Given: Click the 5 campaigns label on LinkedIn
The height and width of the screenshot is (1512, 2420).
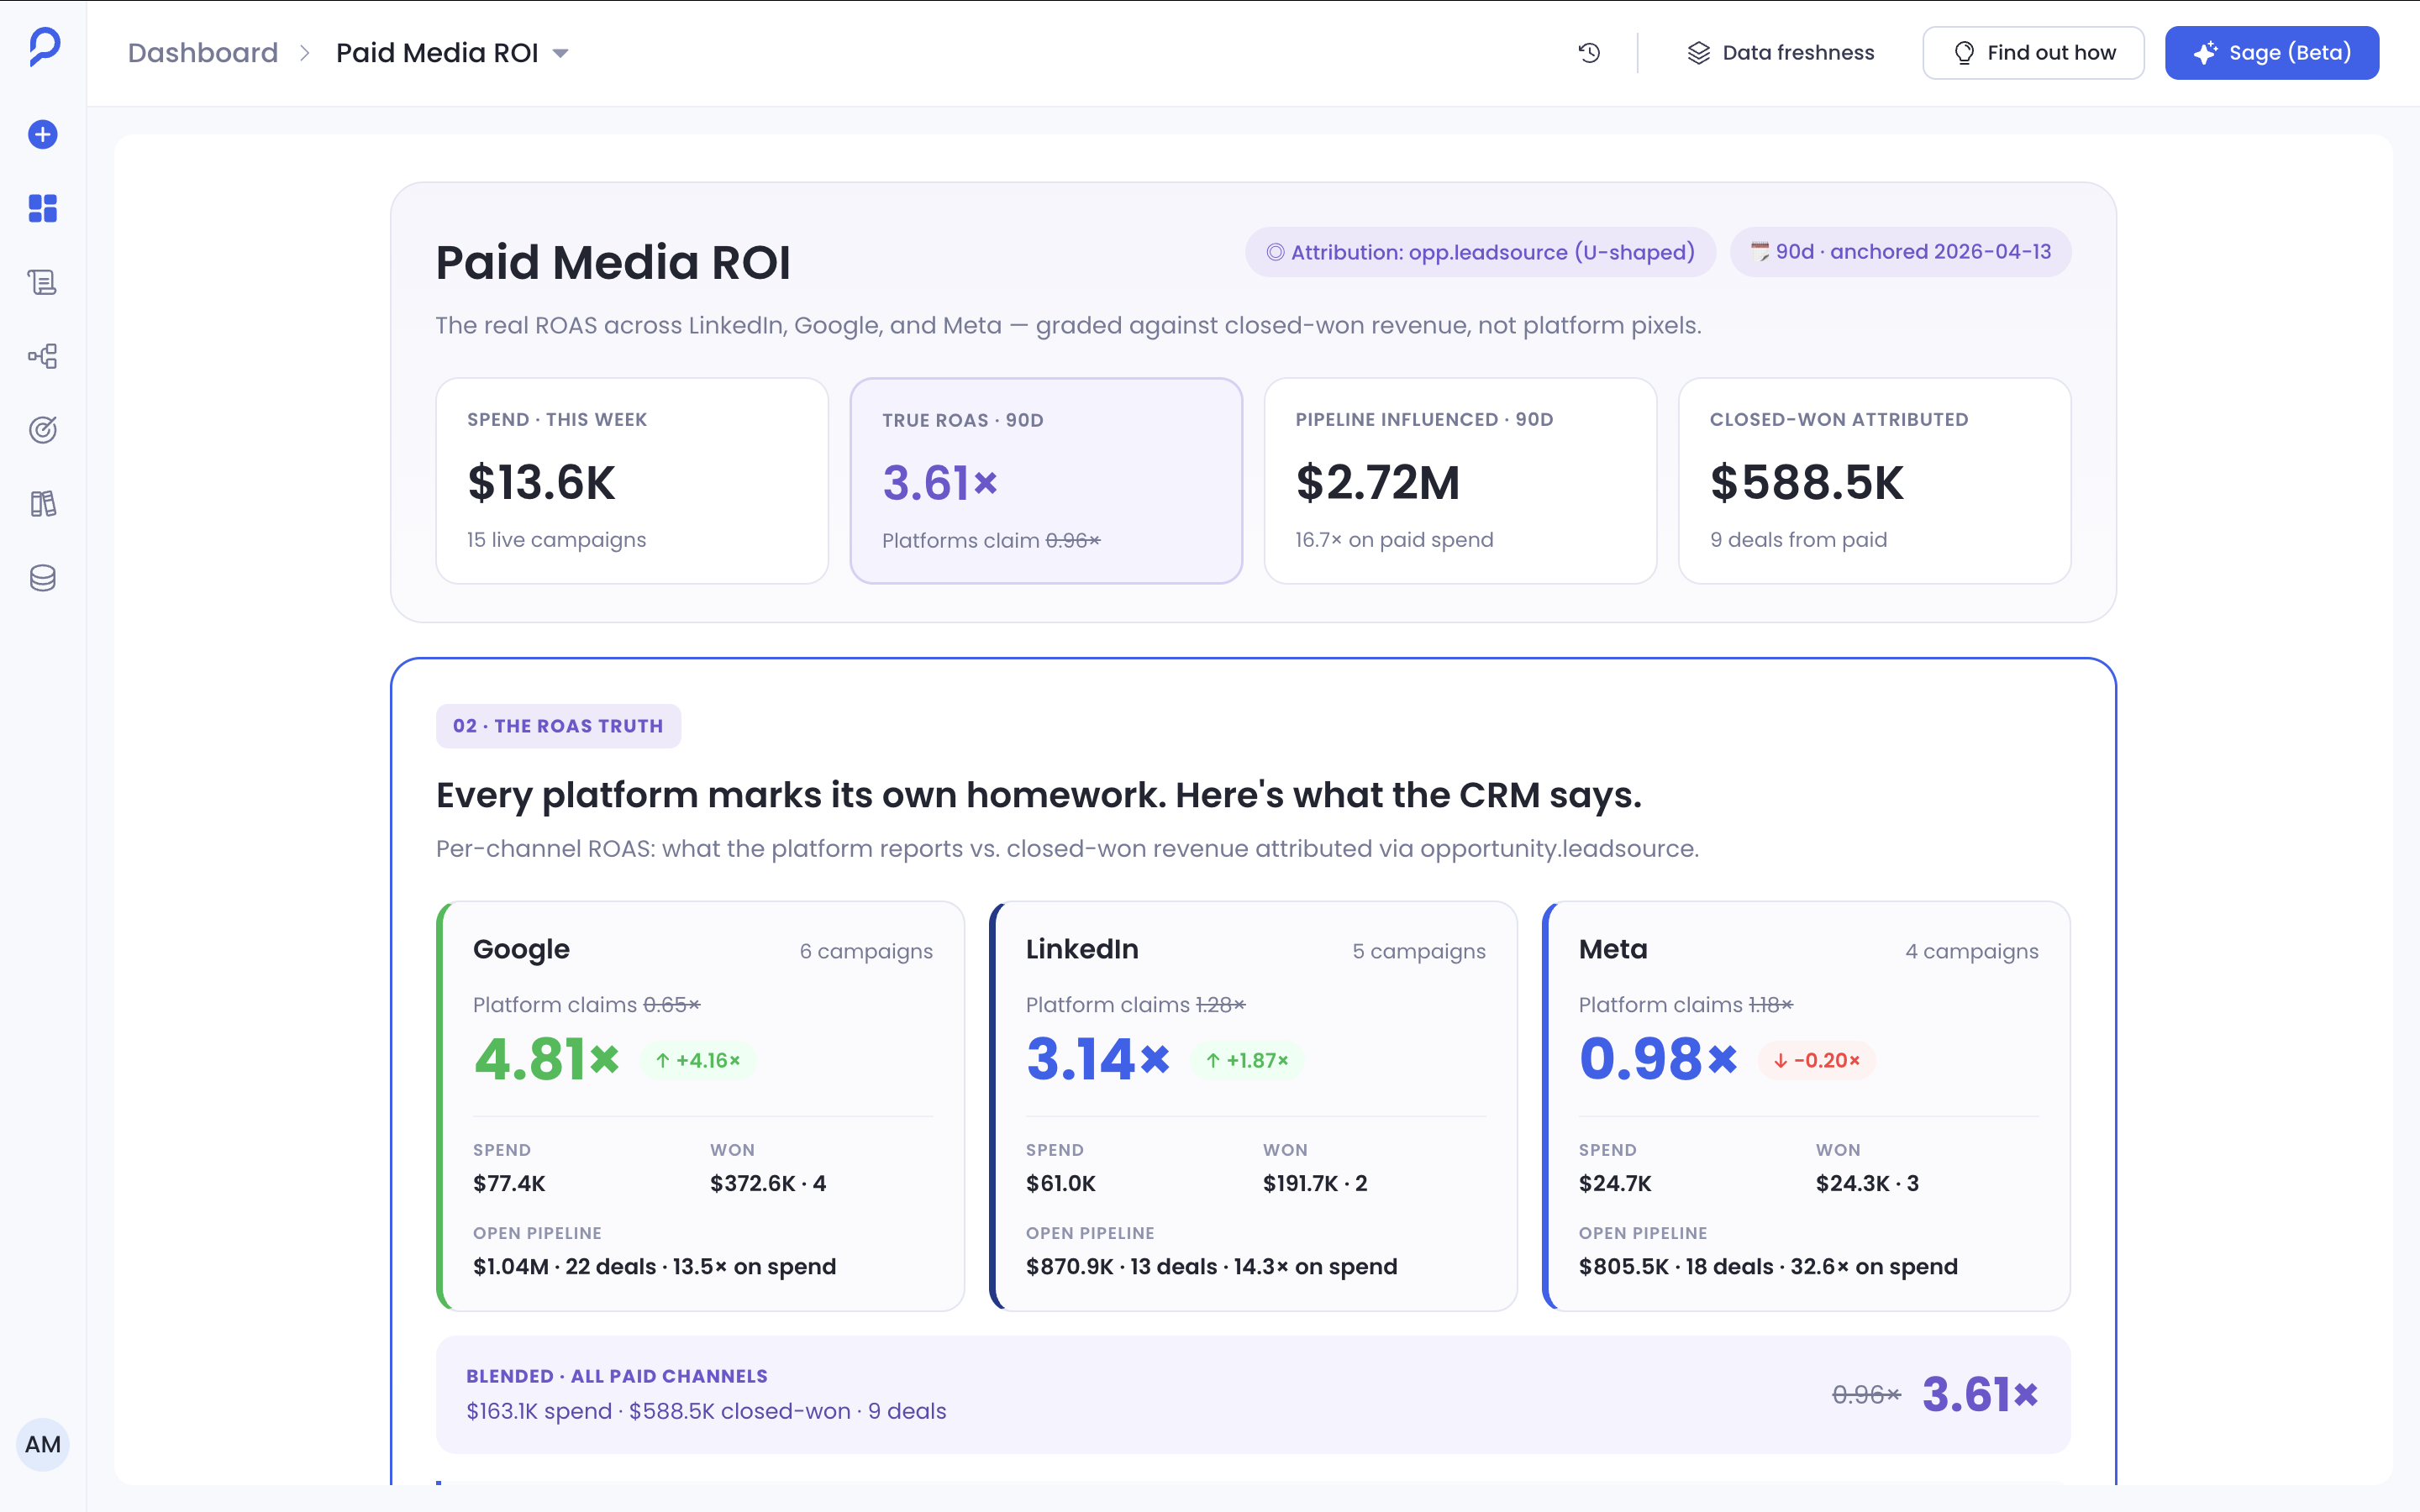Looking at the screenshot, I should tap(1419, 951).
